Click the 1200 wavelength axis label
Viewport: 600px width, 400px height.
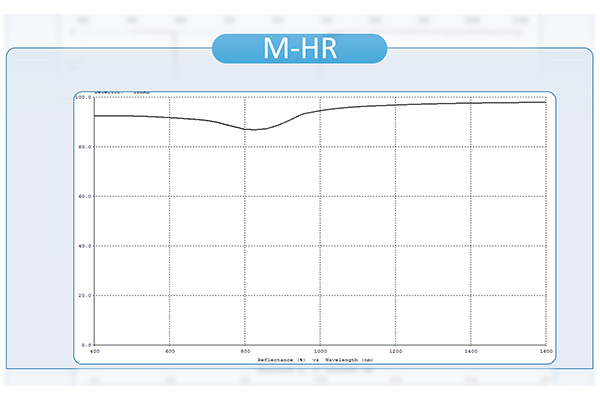(395, 351)
